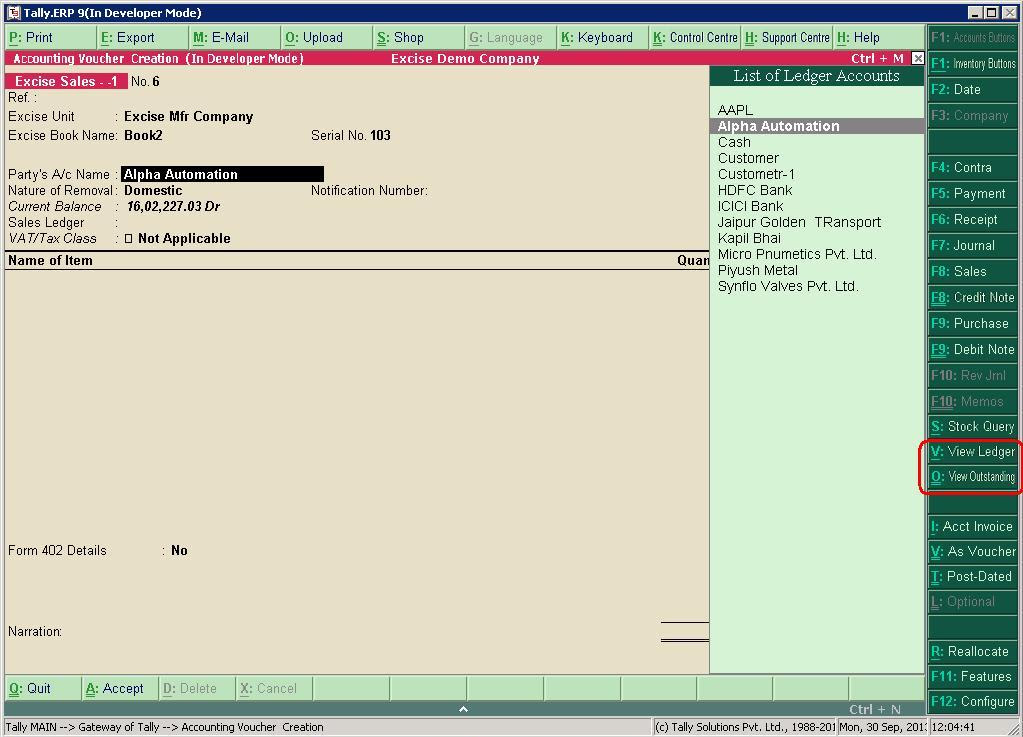1023x737 pixels.
Task: Switch to F6: Receipt voucher
Action: pos(972,220)
